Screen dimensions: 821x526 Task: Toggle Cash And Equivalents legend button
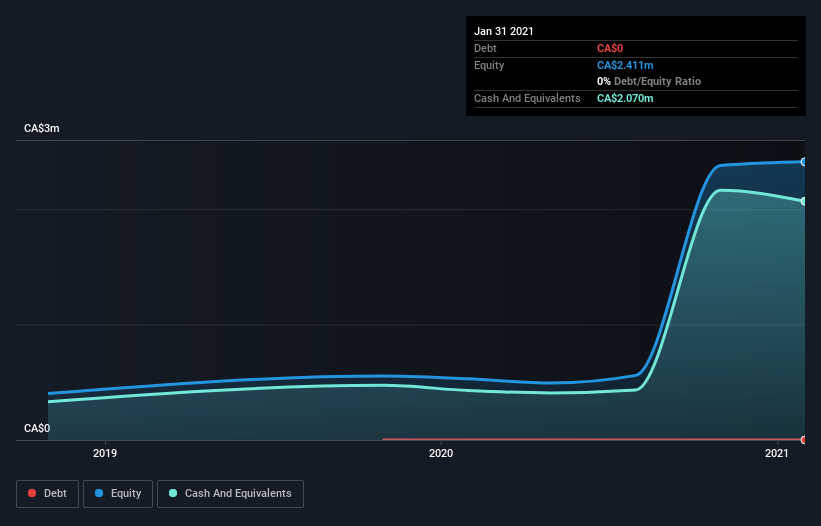click(230, 494)
